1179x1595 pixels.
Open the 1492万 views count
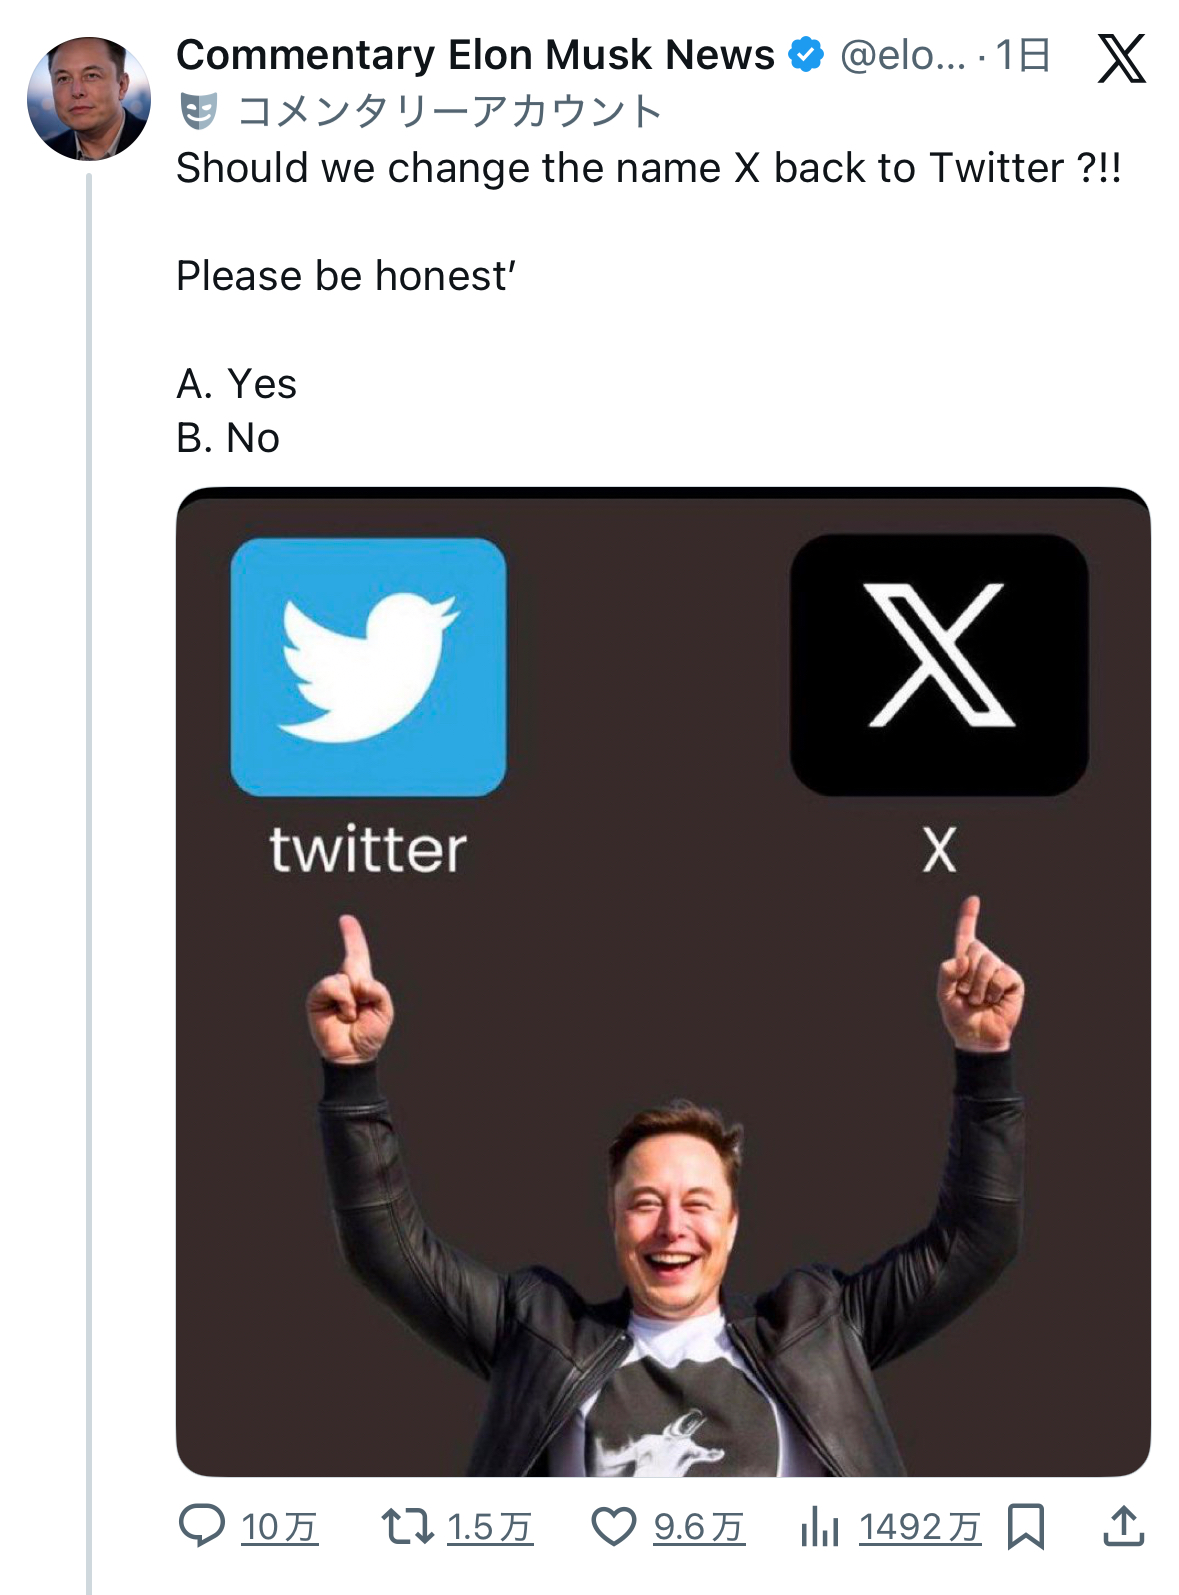(x=919, y=1527)
